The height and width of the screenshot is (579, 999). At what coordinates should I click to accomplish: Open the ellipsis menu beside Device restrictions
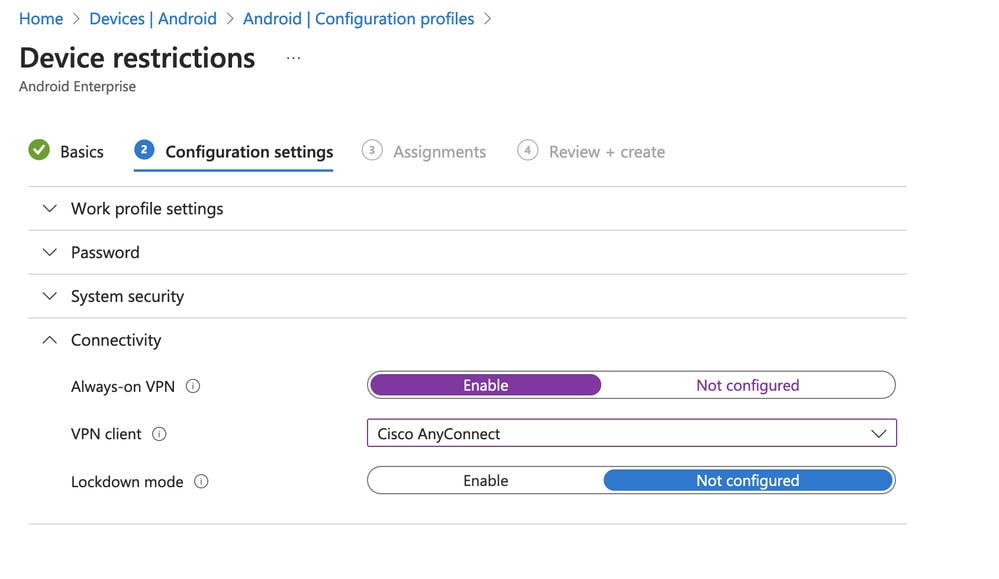click(293, 58)
